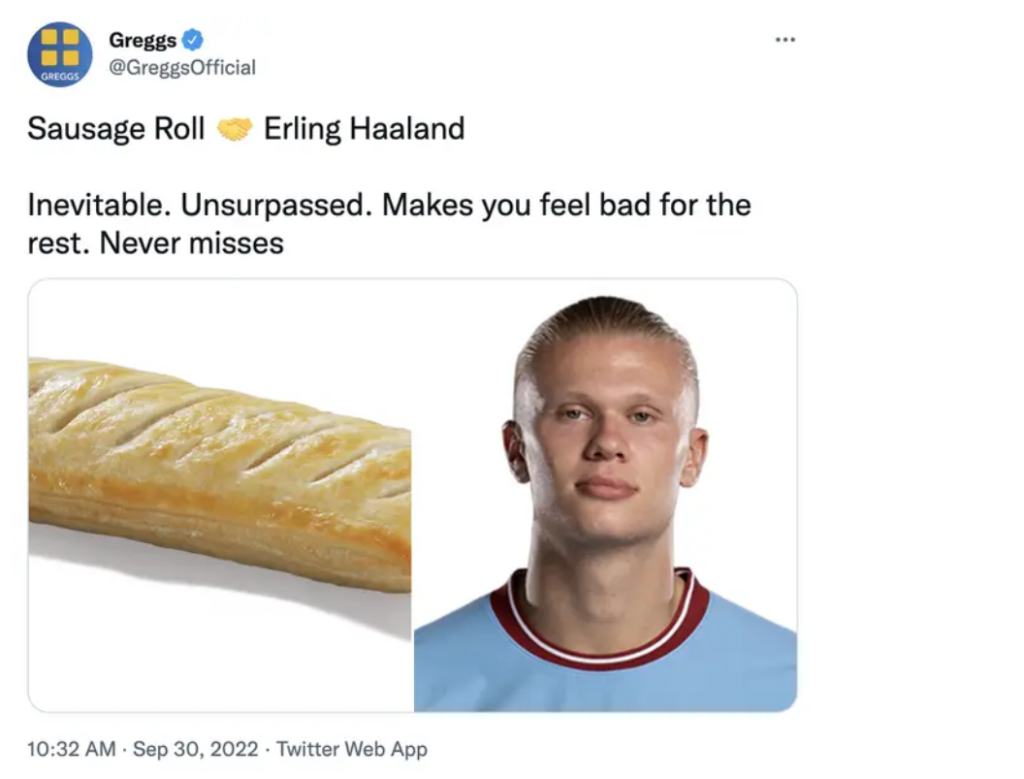The height and width of the screenshot is (779, 1024).
Task: Open the Greggs display name link
Action: 142,40
